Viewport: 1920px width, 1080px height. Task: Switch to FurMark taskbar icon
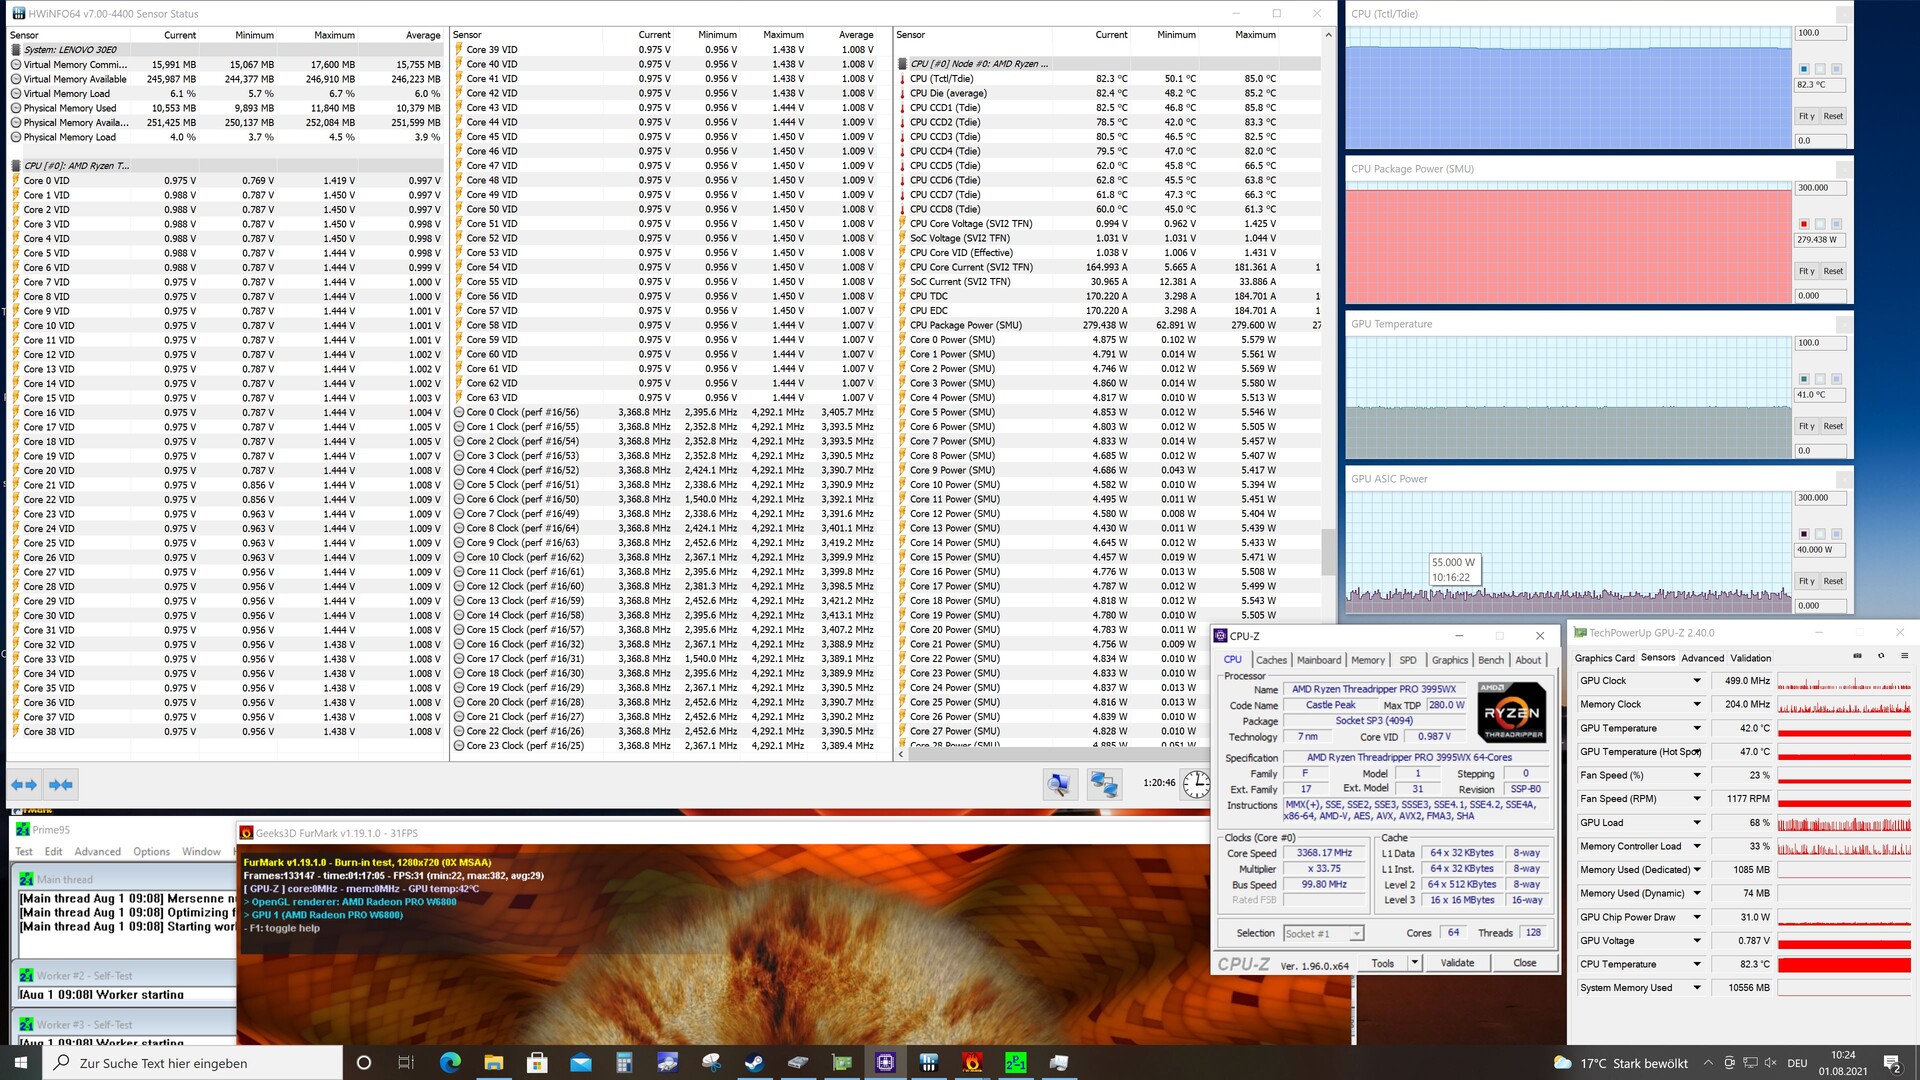971,1062
